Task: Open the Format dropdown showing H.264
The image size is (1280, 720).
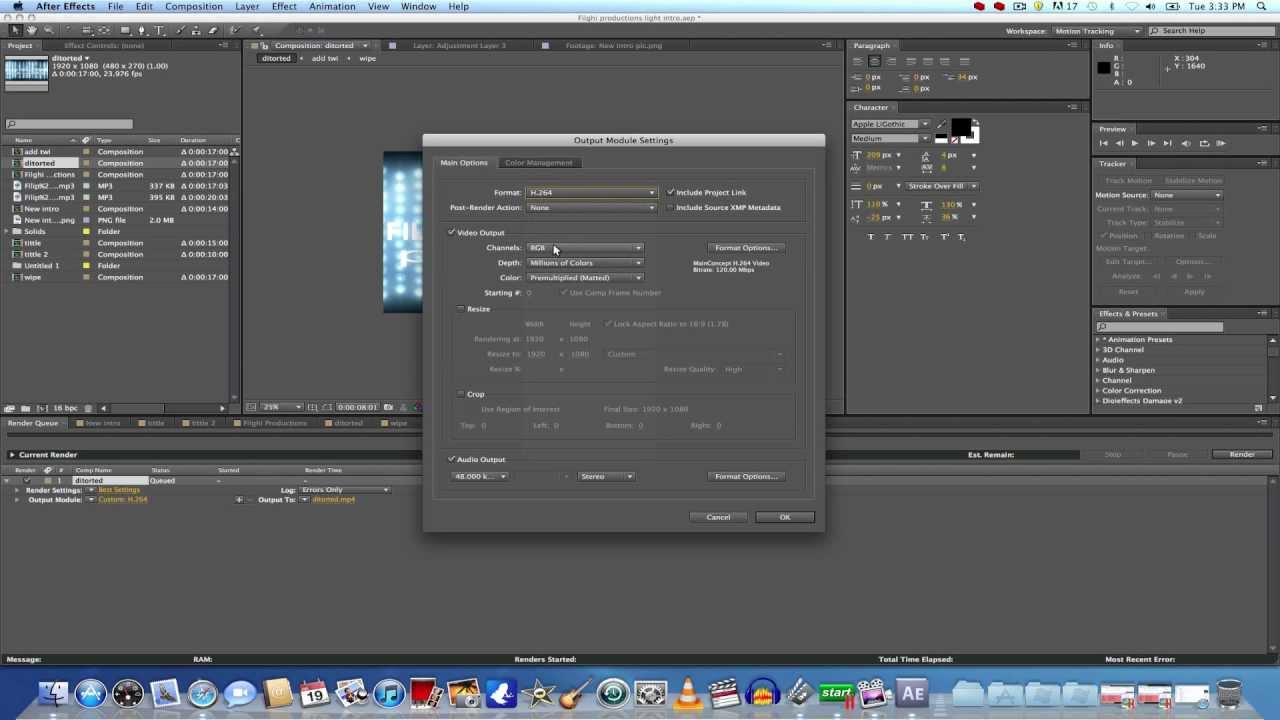Action: click(x=591, y=192)
